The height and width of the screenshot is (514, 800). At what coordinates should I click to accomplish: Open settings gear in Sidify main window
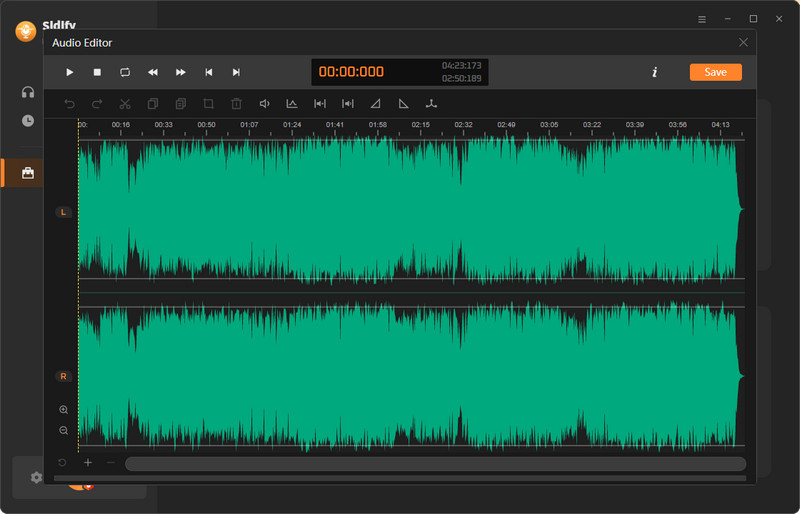(36, 478)
